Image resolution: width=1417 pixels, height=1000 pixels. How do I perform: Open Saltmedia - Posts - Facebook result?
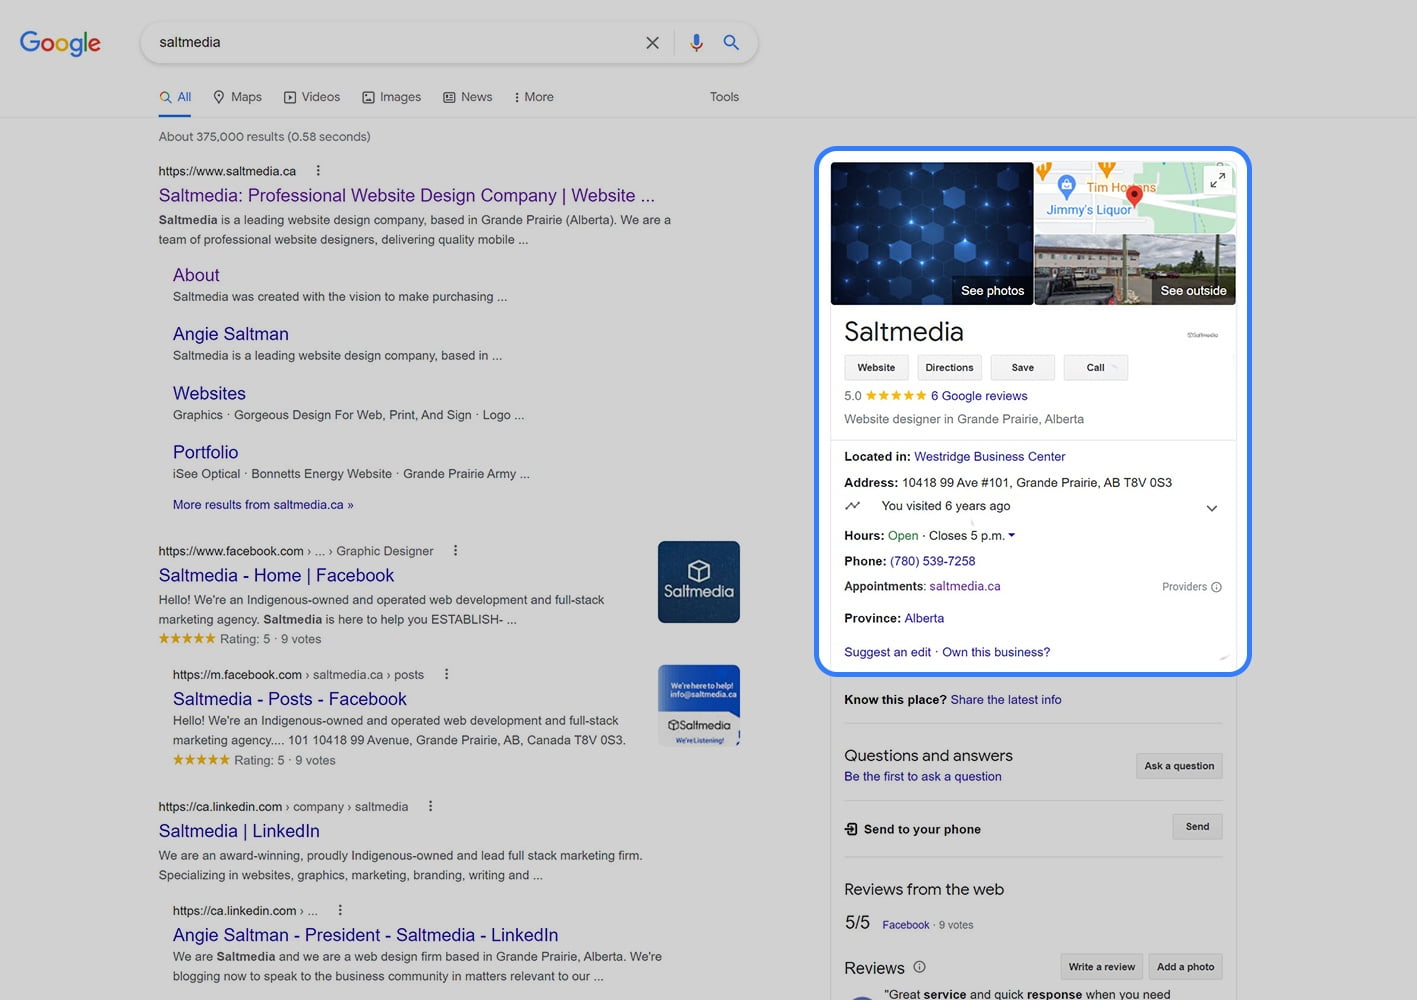[x=290, y=700]
